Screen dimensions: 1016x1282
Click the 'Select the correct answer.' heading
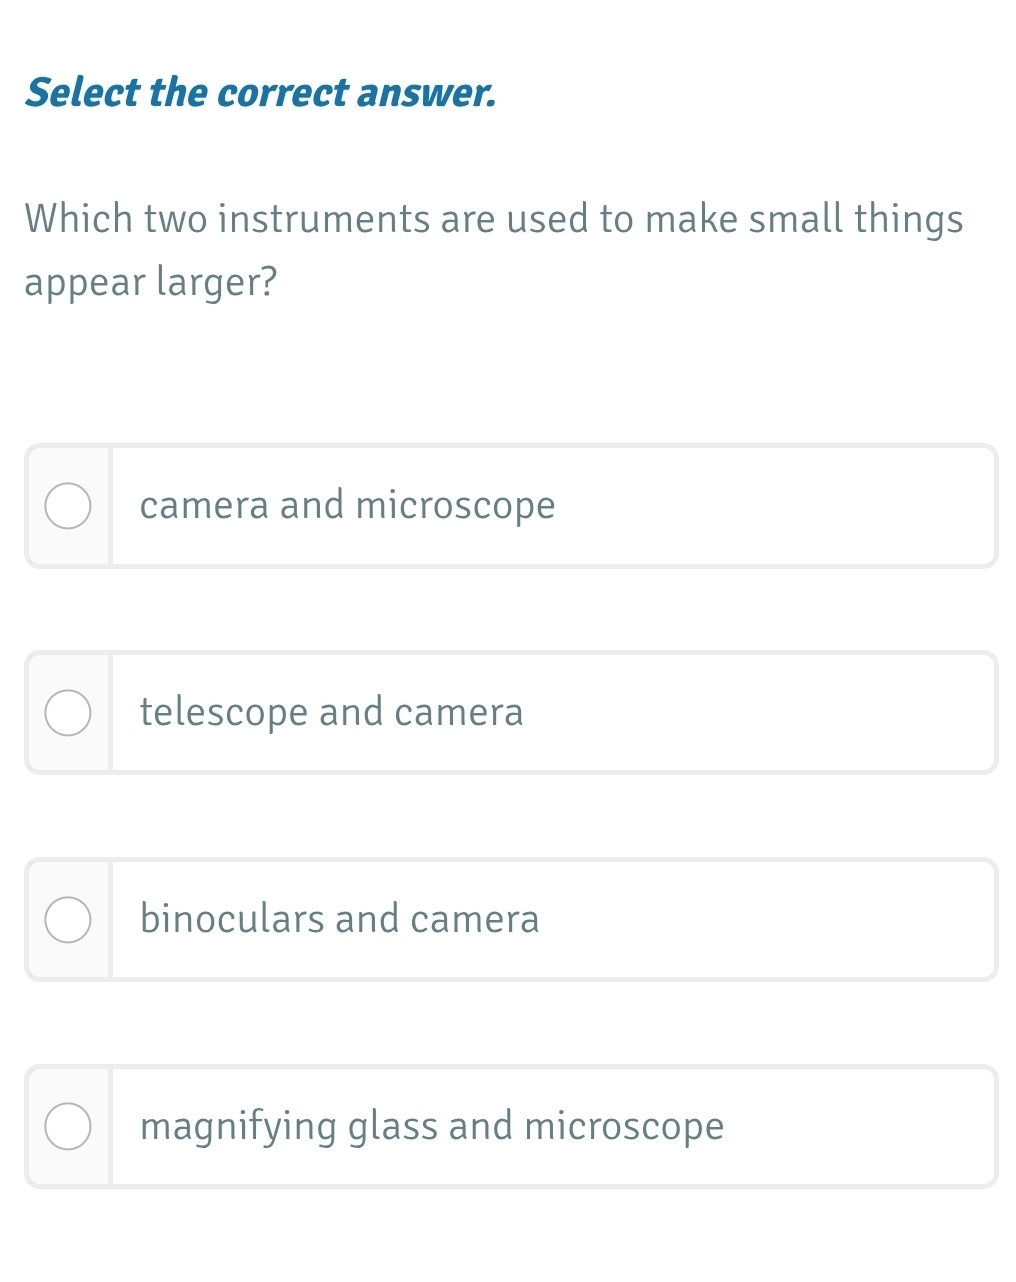(260, 93)
